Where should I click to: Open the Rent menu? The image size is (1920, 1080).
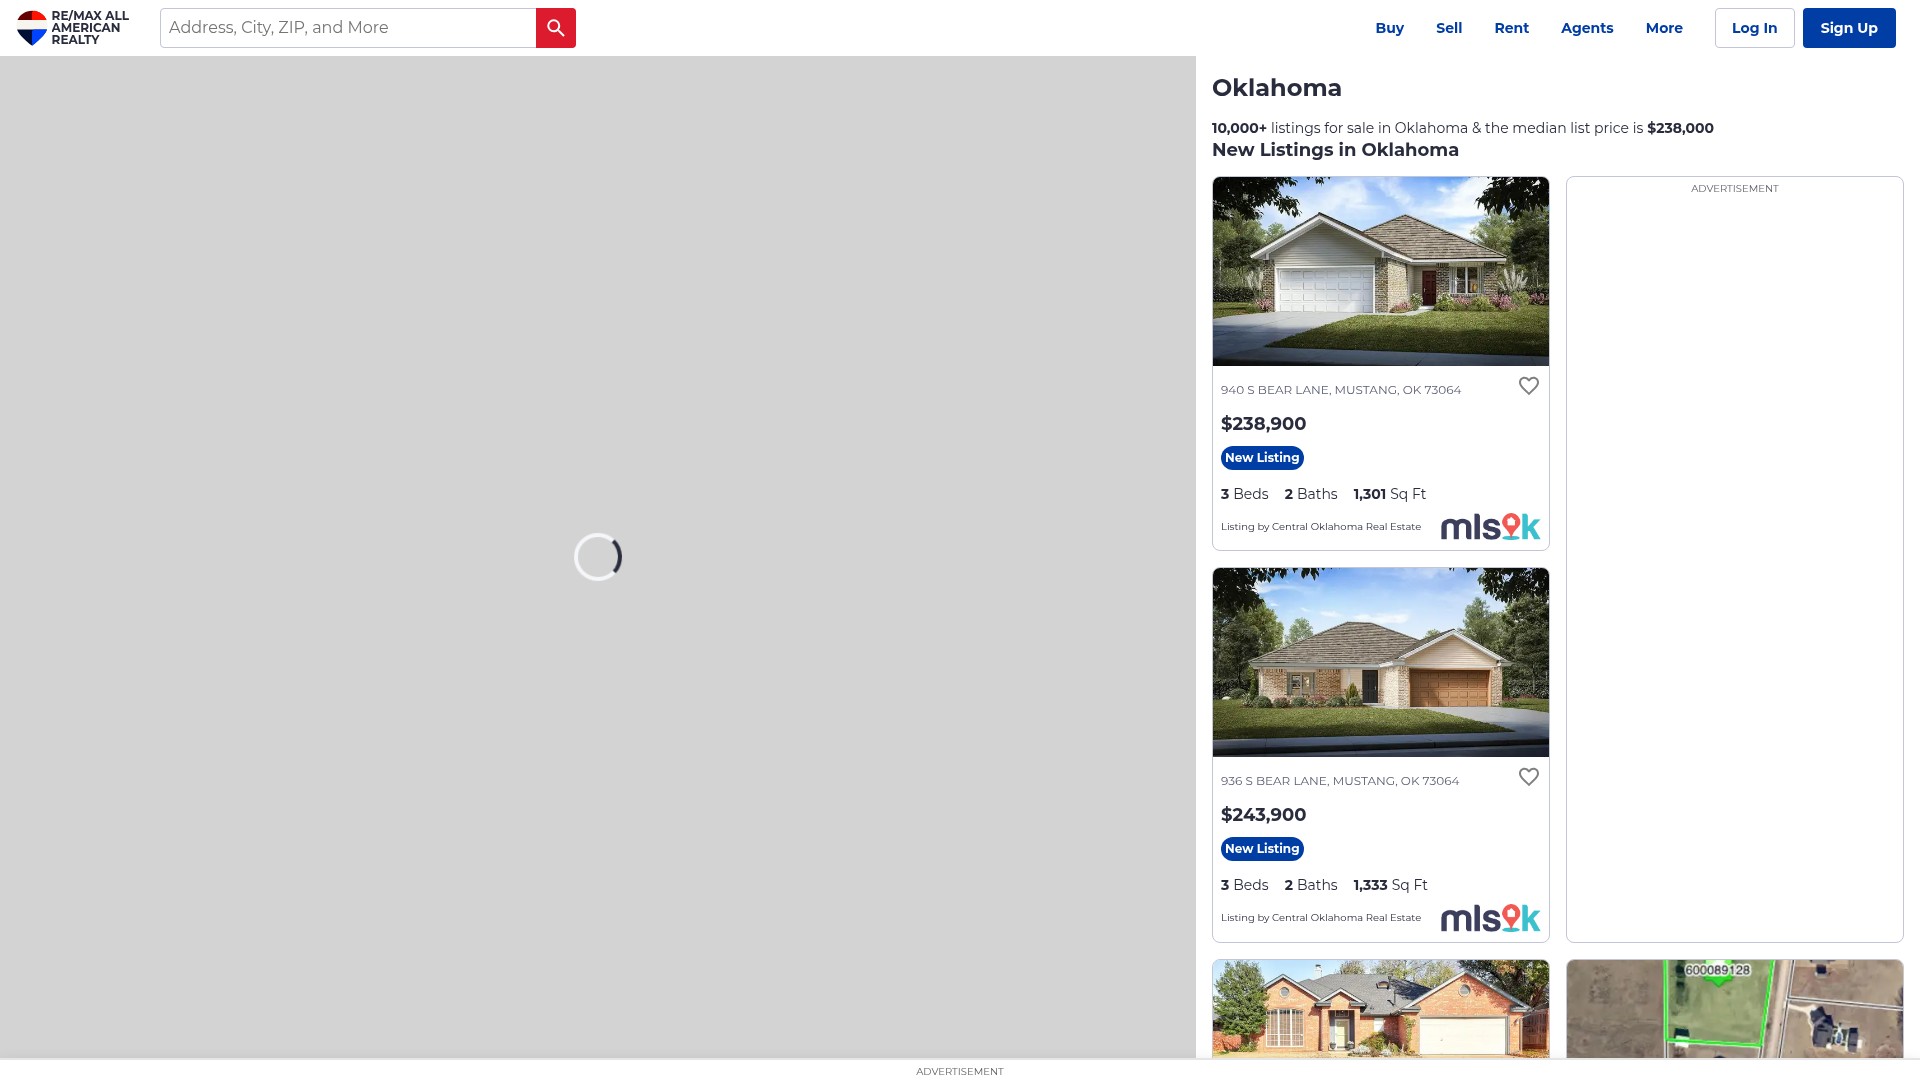[x=1511, y=28]
